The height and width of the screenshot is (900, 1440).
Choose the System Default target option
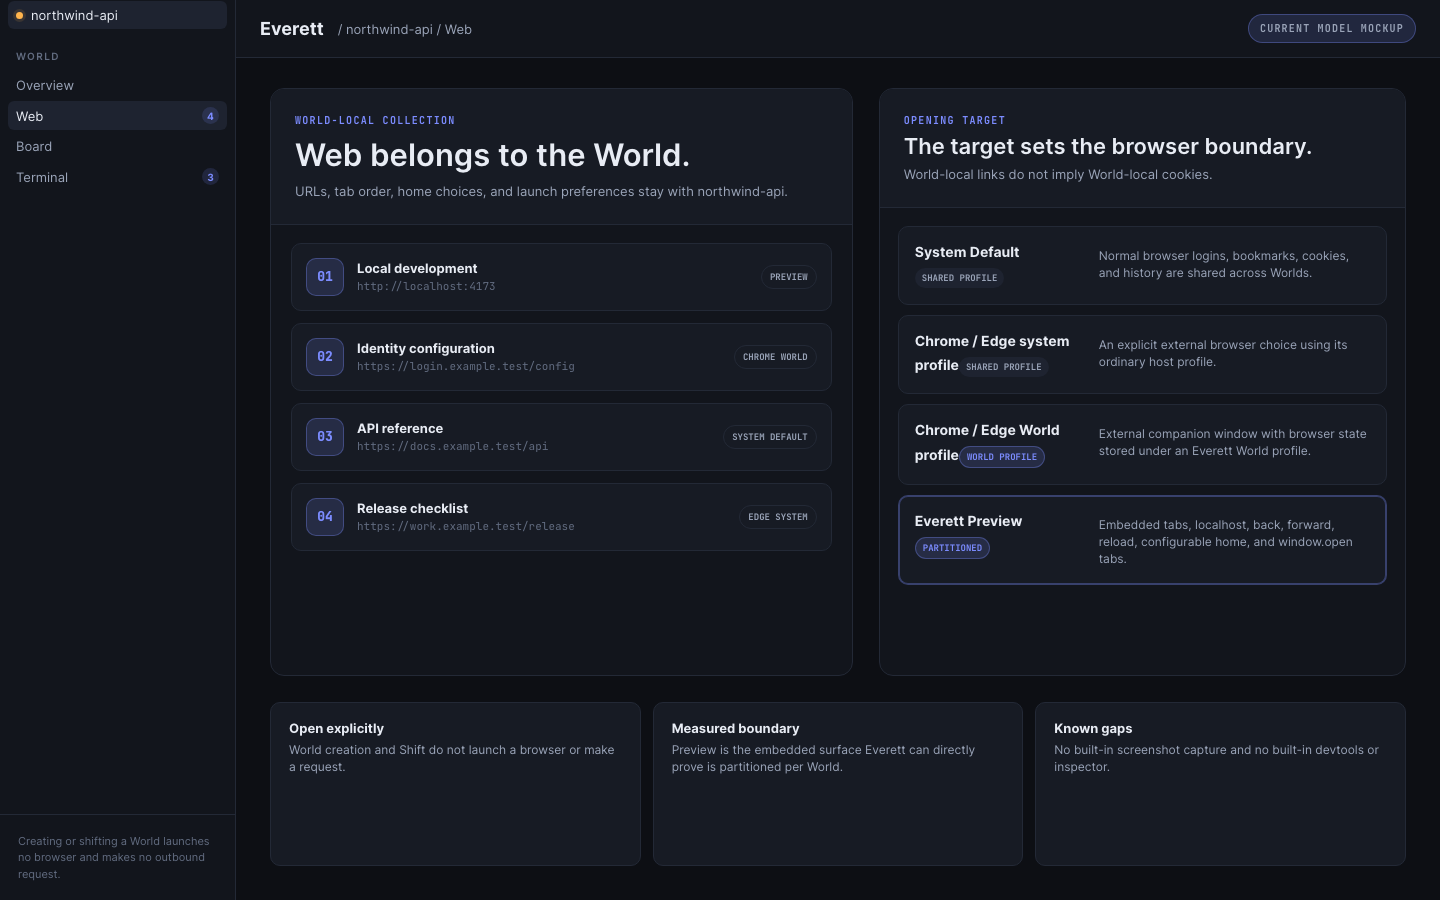[1142, 265]
